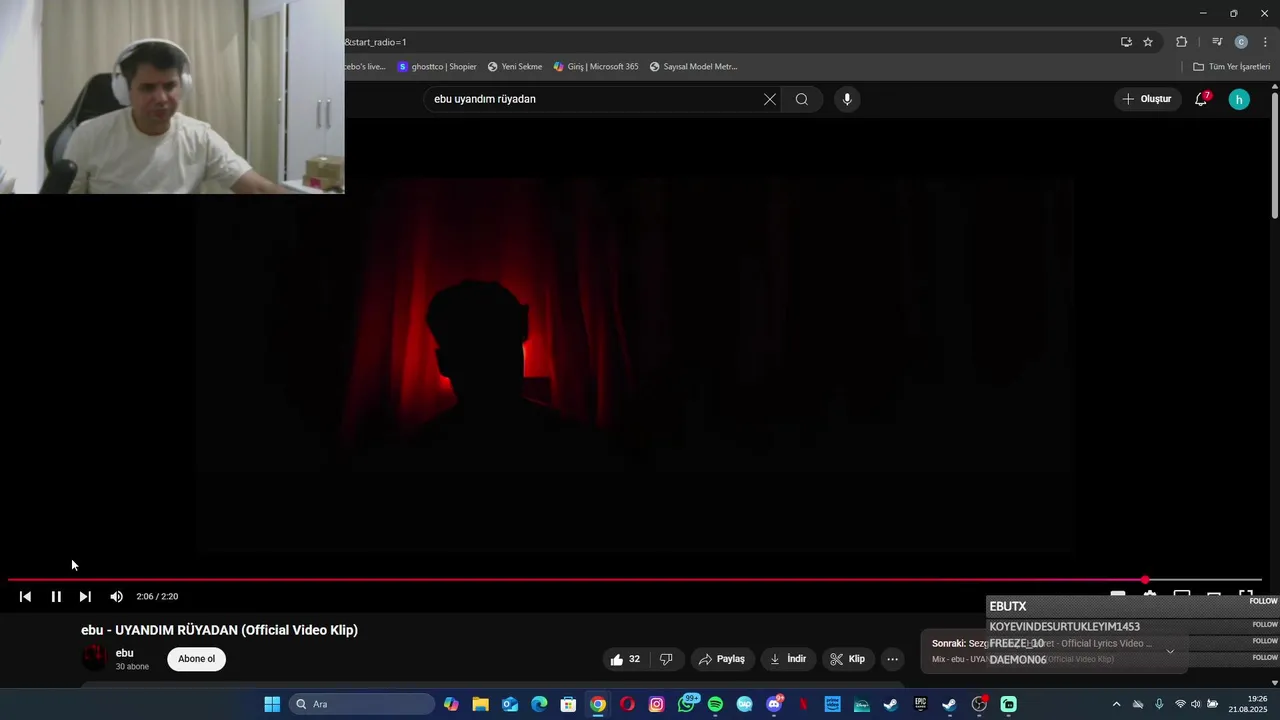Subscribe with Abone ol button
The height and width of the screenshot is (720, 1280).
tap(196, 659)
